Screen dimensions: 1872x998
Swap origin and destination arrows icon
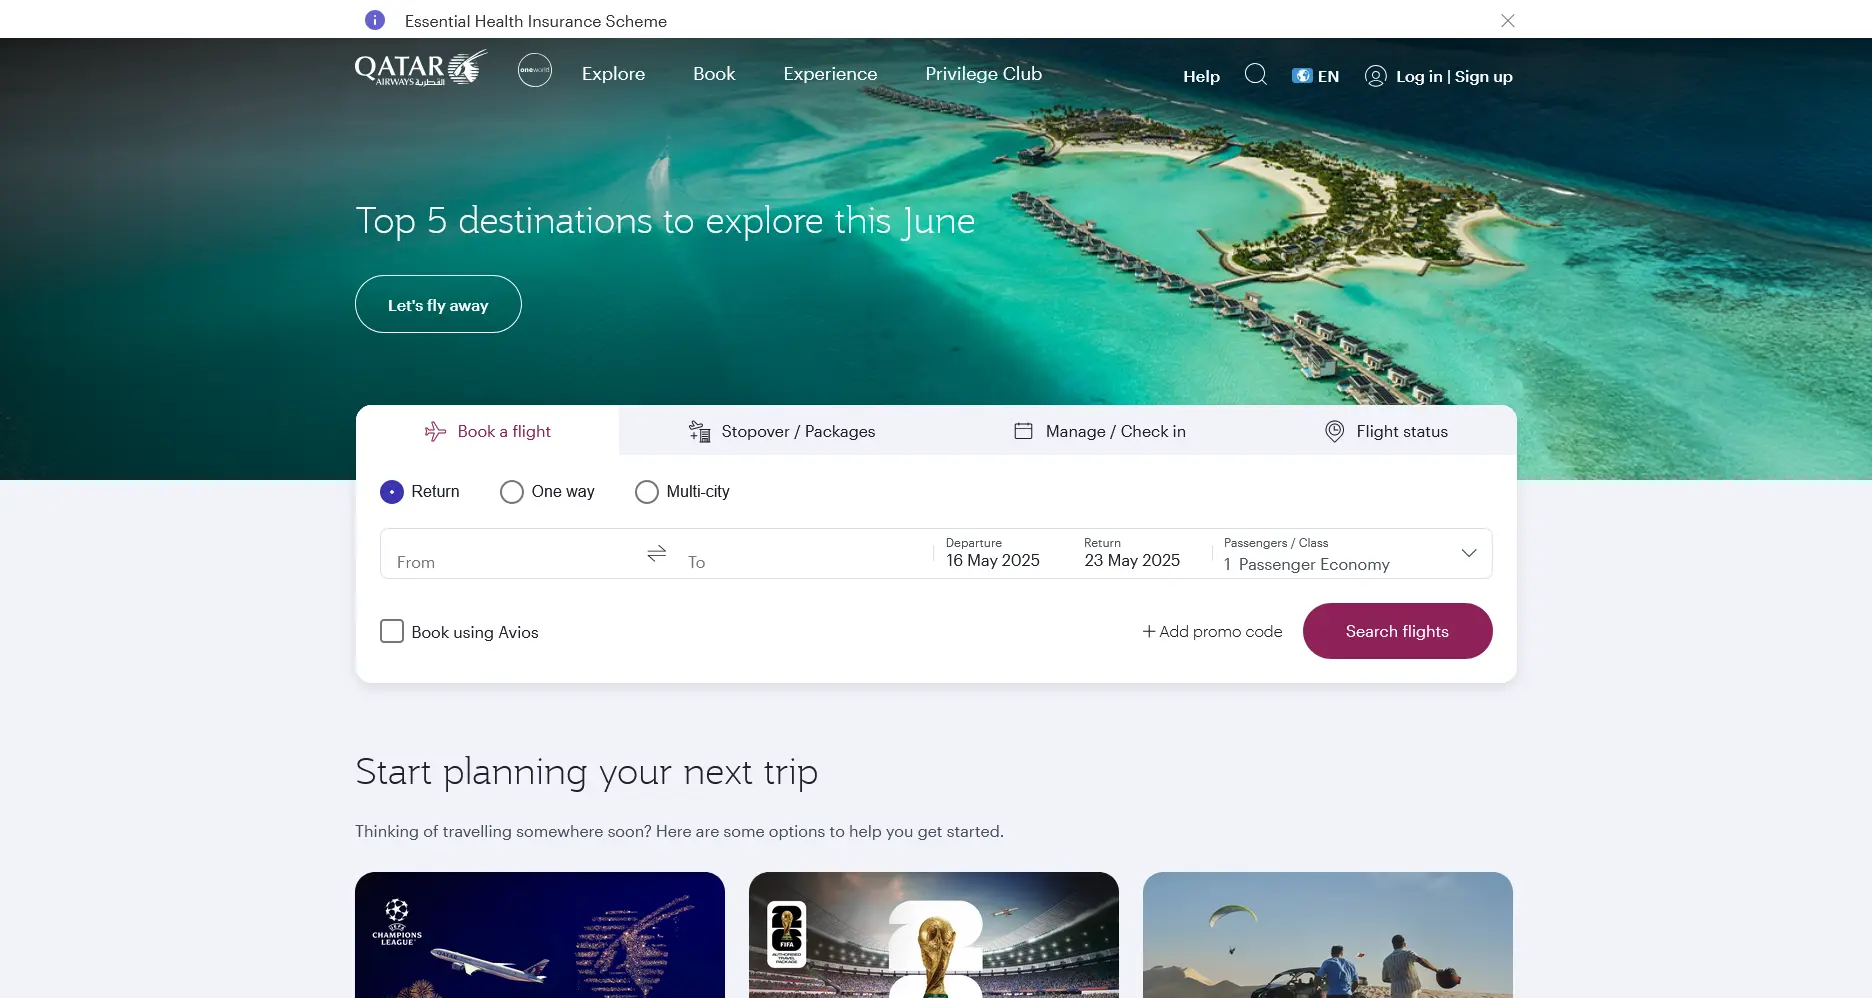tap(657, 553)
